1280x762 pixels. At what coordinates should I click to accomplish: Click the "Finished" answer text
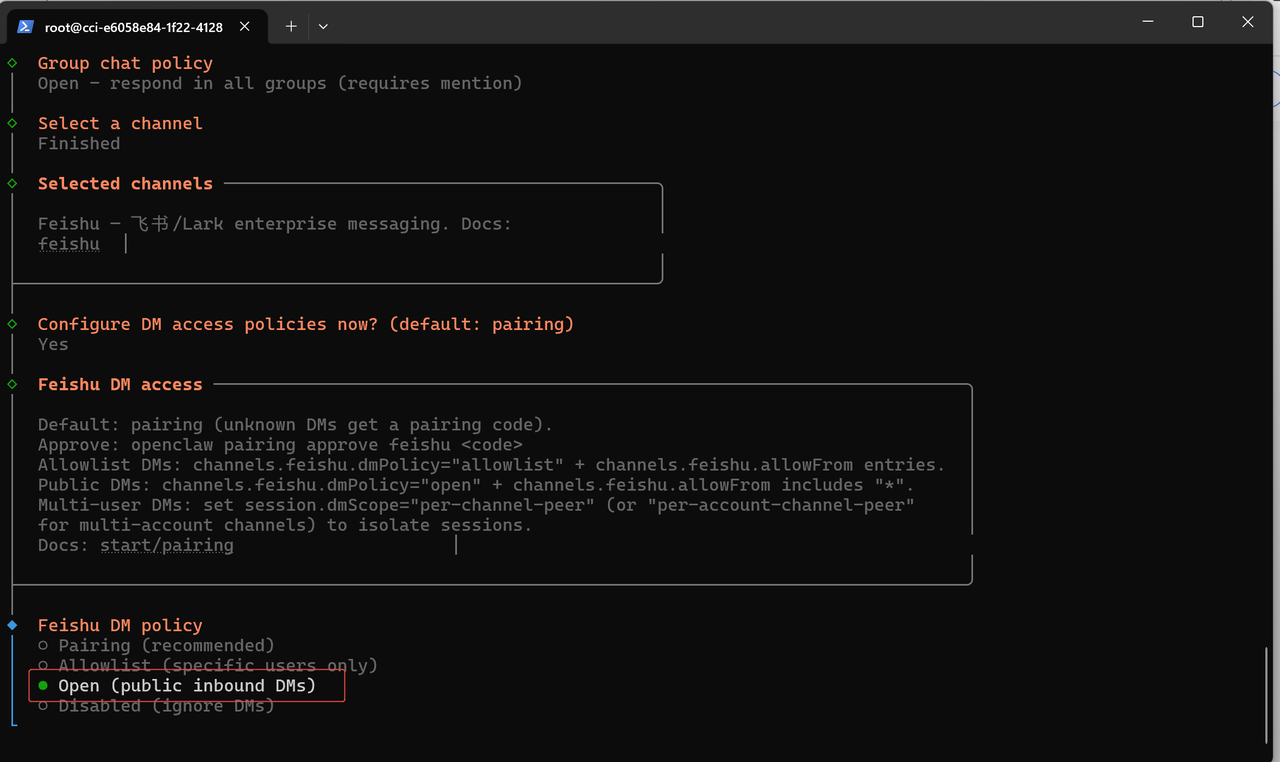(x=79, y=144)
